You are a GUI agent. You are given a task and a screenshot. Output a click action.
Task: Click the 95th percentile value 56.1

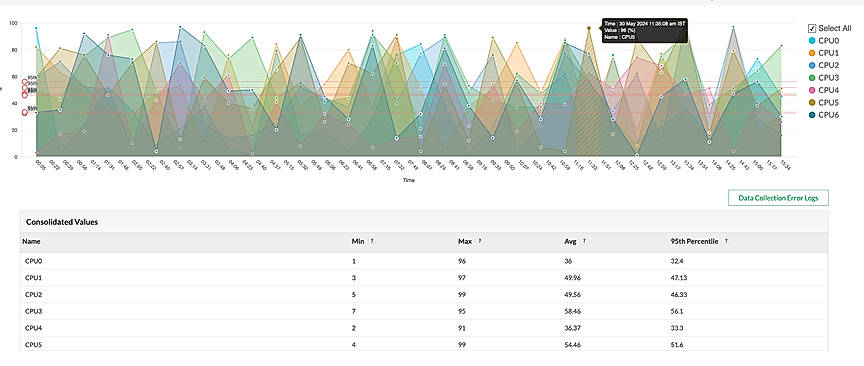(677, 311)
